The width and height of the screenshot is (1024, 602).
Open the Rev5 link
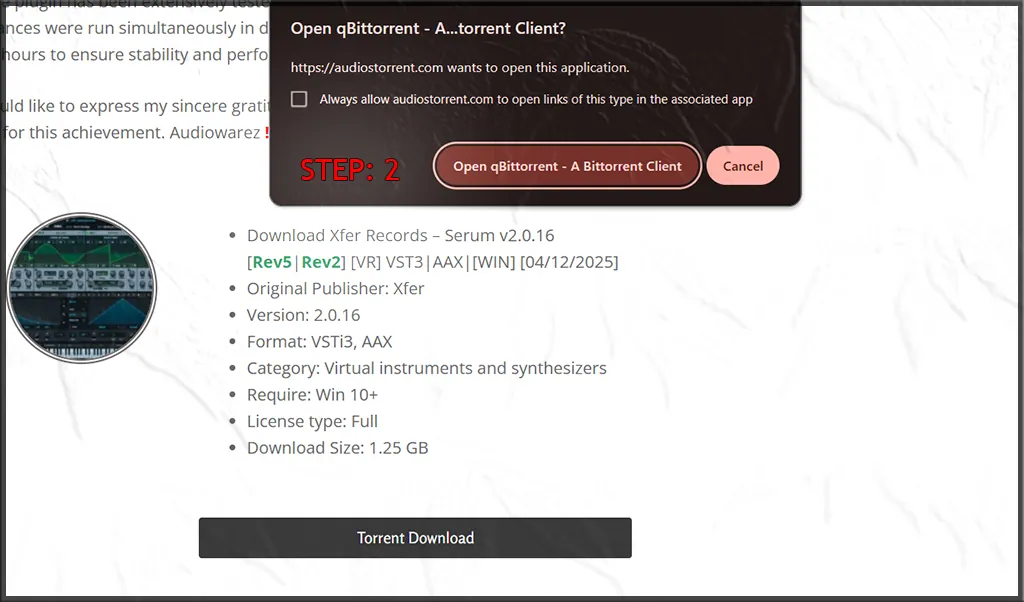pos(272,262)
